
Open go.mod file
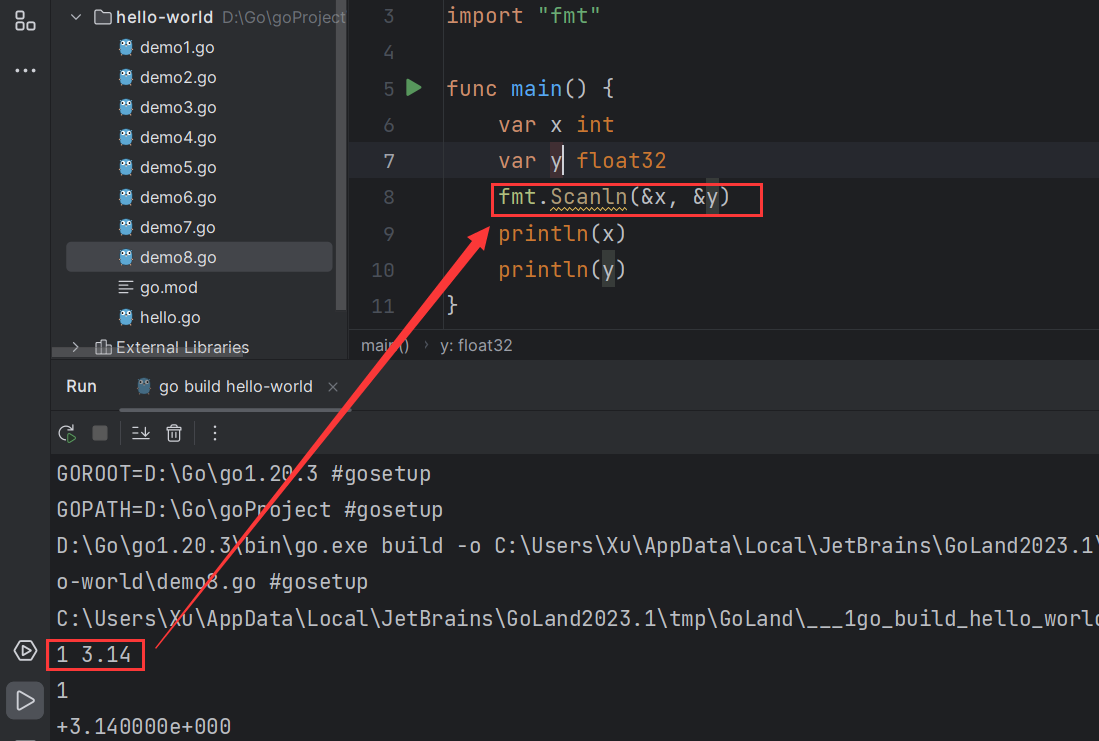pyautogui.click(x=168, y=287)
